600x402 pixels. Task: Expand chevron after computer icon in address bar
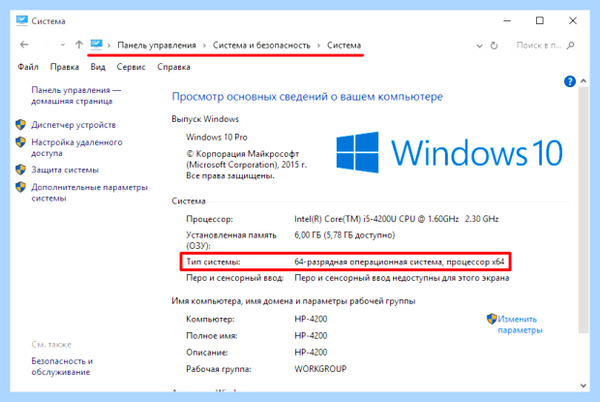(109, 46)
